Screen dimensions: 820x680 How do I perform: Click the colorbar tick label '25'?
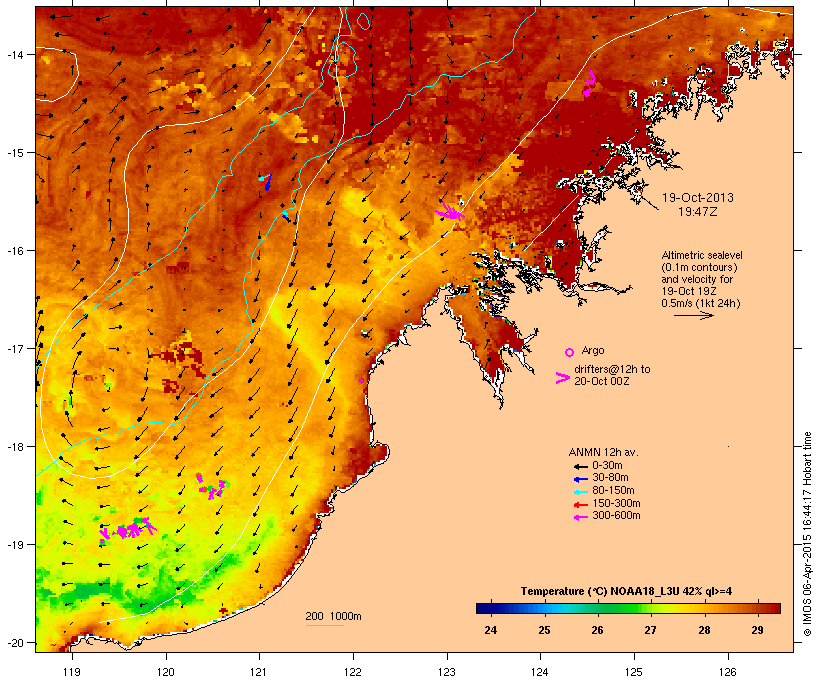(x=544, y=630)
